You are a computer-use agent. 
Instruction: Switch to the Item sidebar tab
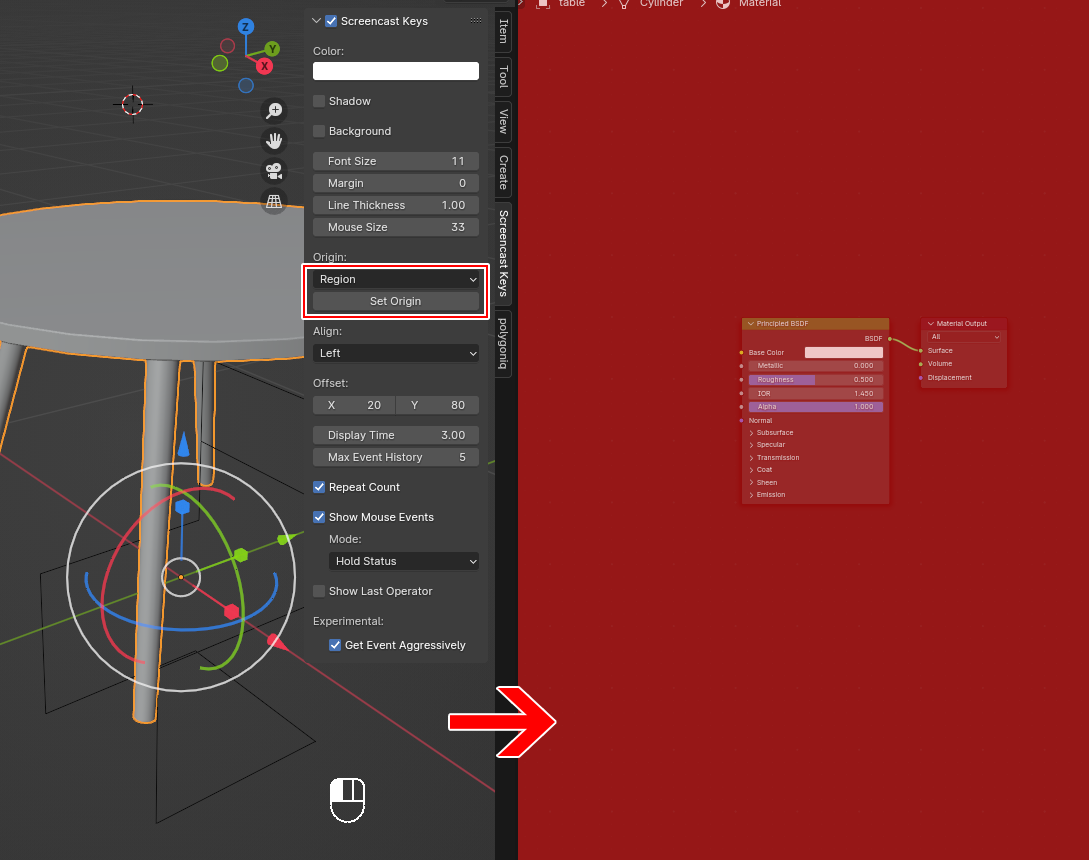[503, 31]
